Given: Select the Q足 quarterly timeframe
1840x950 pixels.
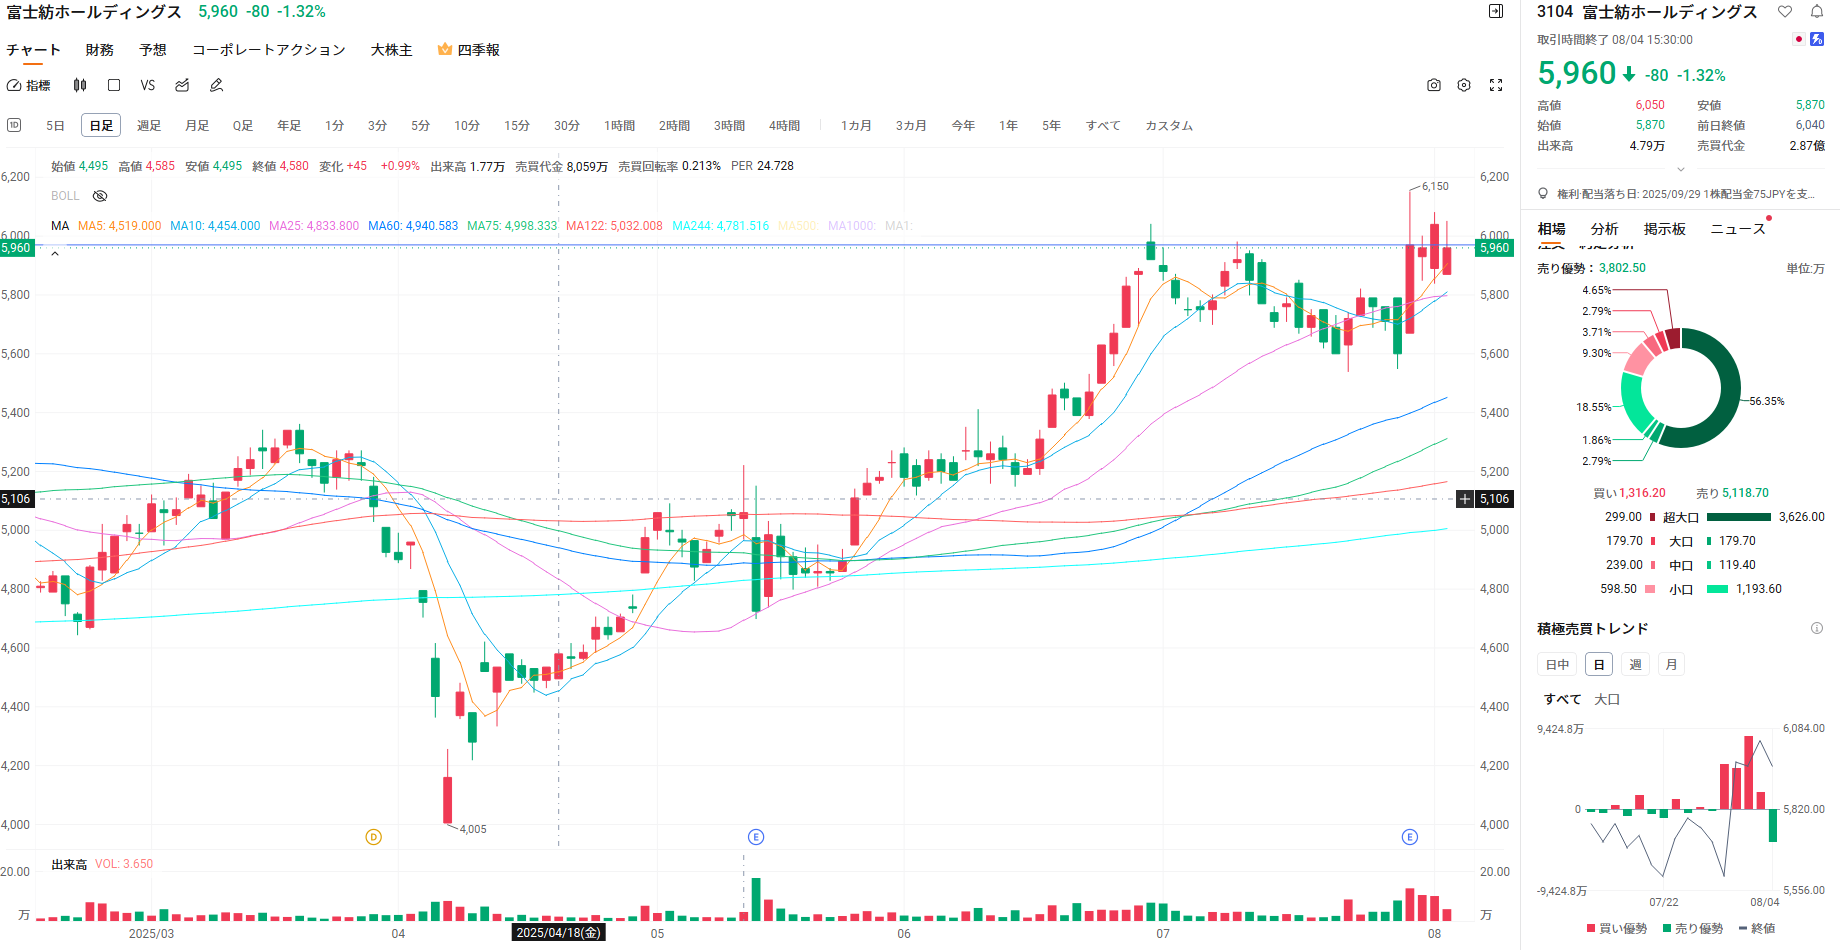Looking at the screenshot, I should 243,125.
